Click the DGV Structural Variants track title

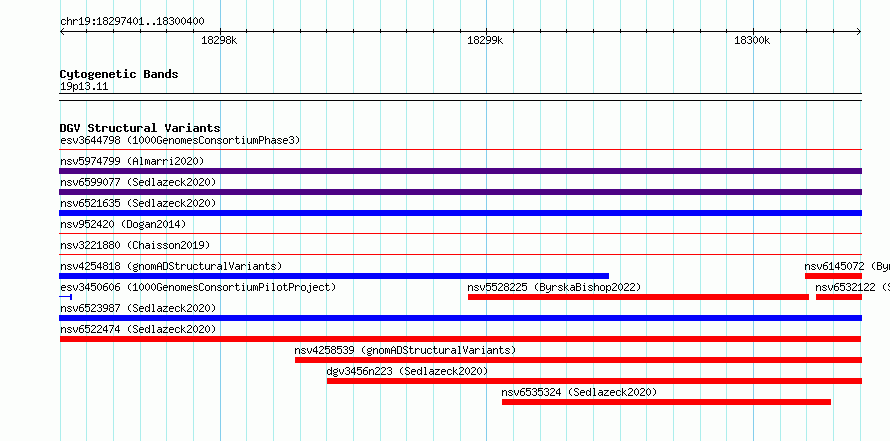click(140, 128)
